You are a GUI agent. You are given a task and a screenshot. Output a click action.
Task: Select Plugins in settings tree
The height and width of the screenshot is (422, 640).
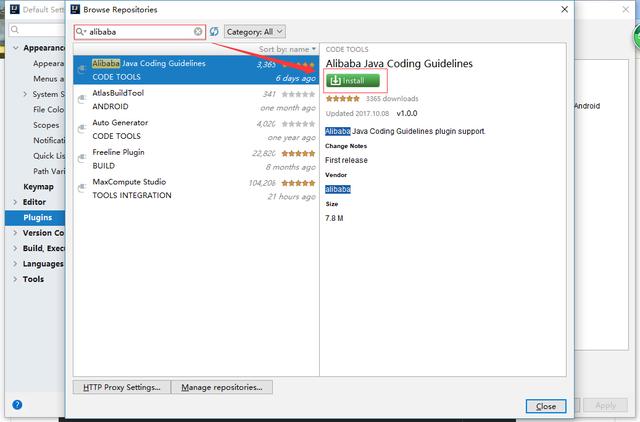click(35, 218)
